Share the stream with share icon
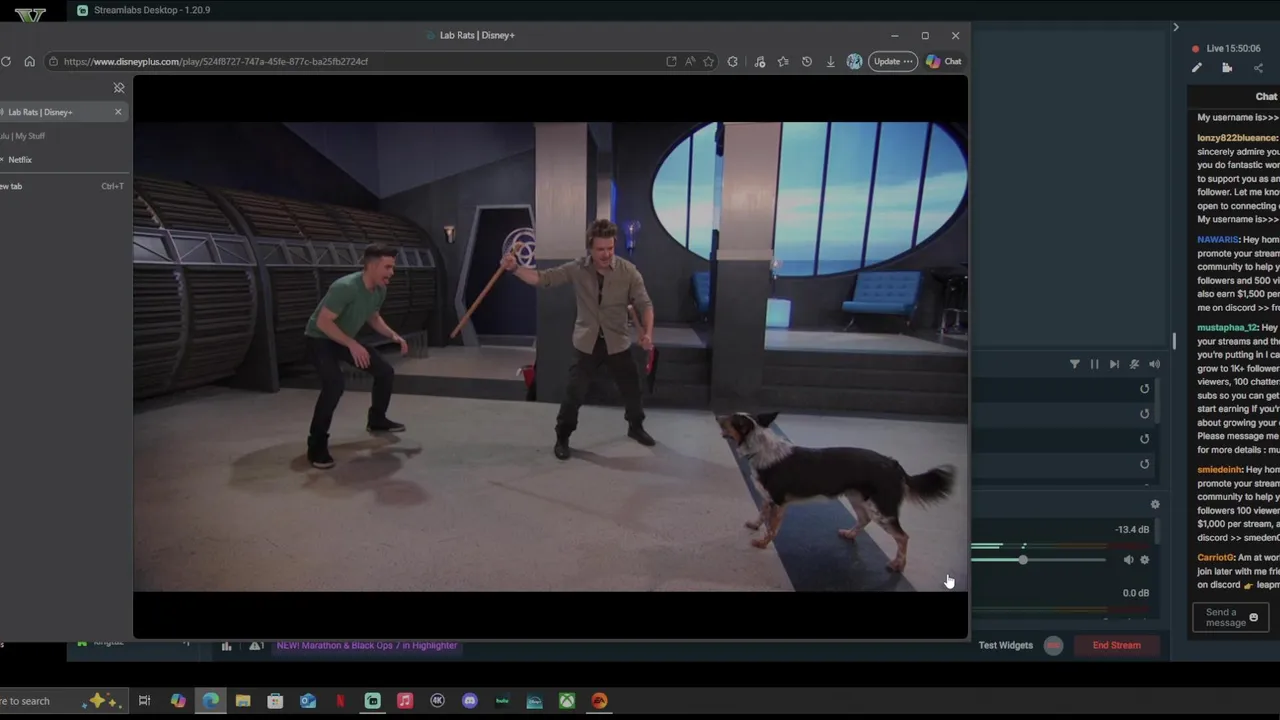Viewport: 1280px width, 720px height. [x=1258, y=68]
